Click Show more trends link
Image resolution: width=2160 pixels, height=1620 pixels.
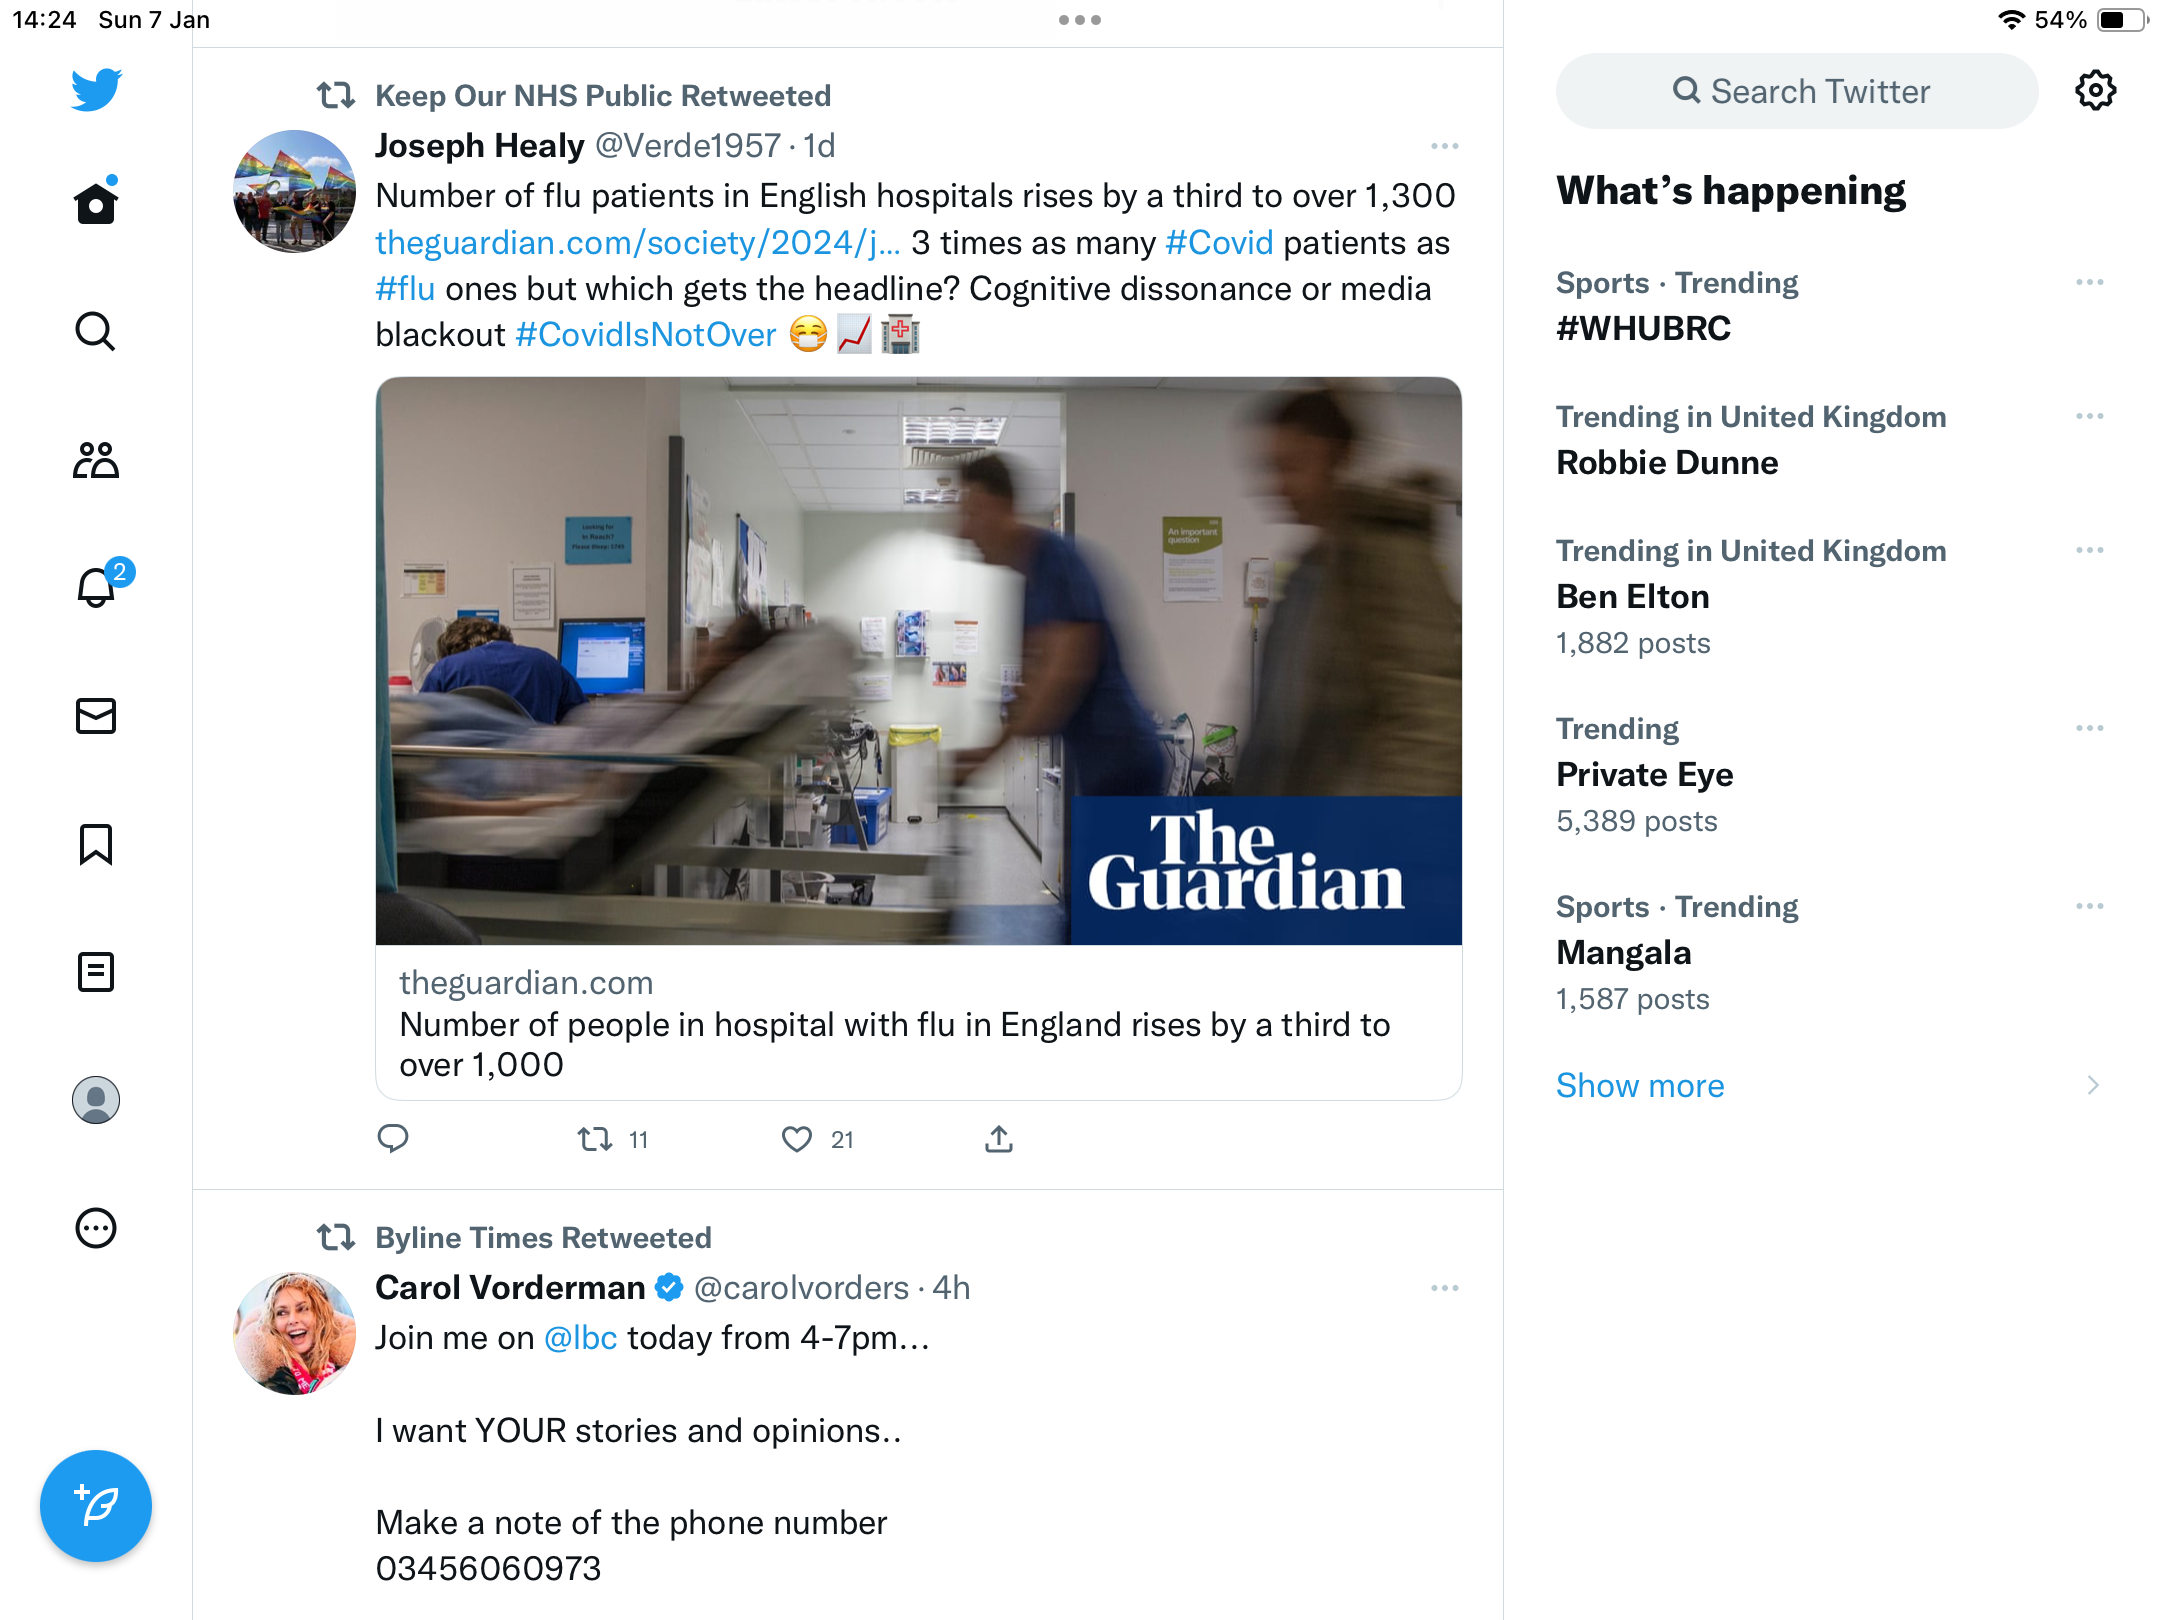point(1640,1085)
